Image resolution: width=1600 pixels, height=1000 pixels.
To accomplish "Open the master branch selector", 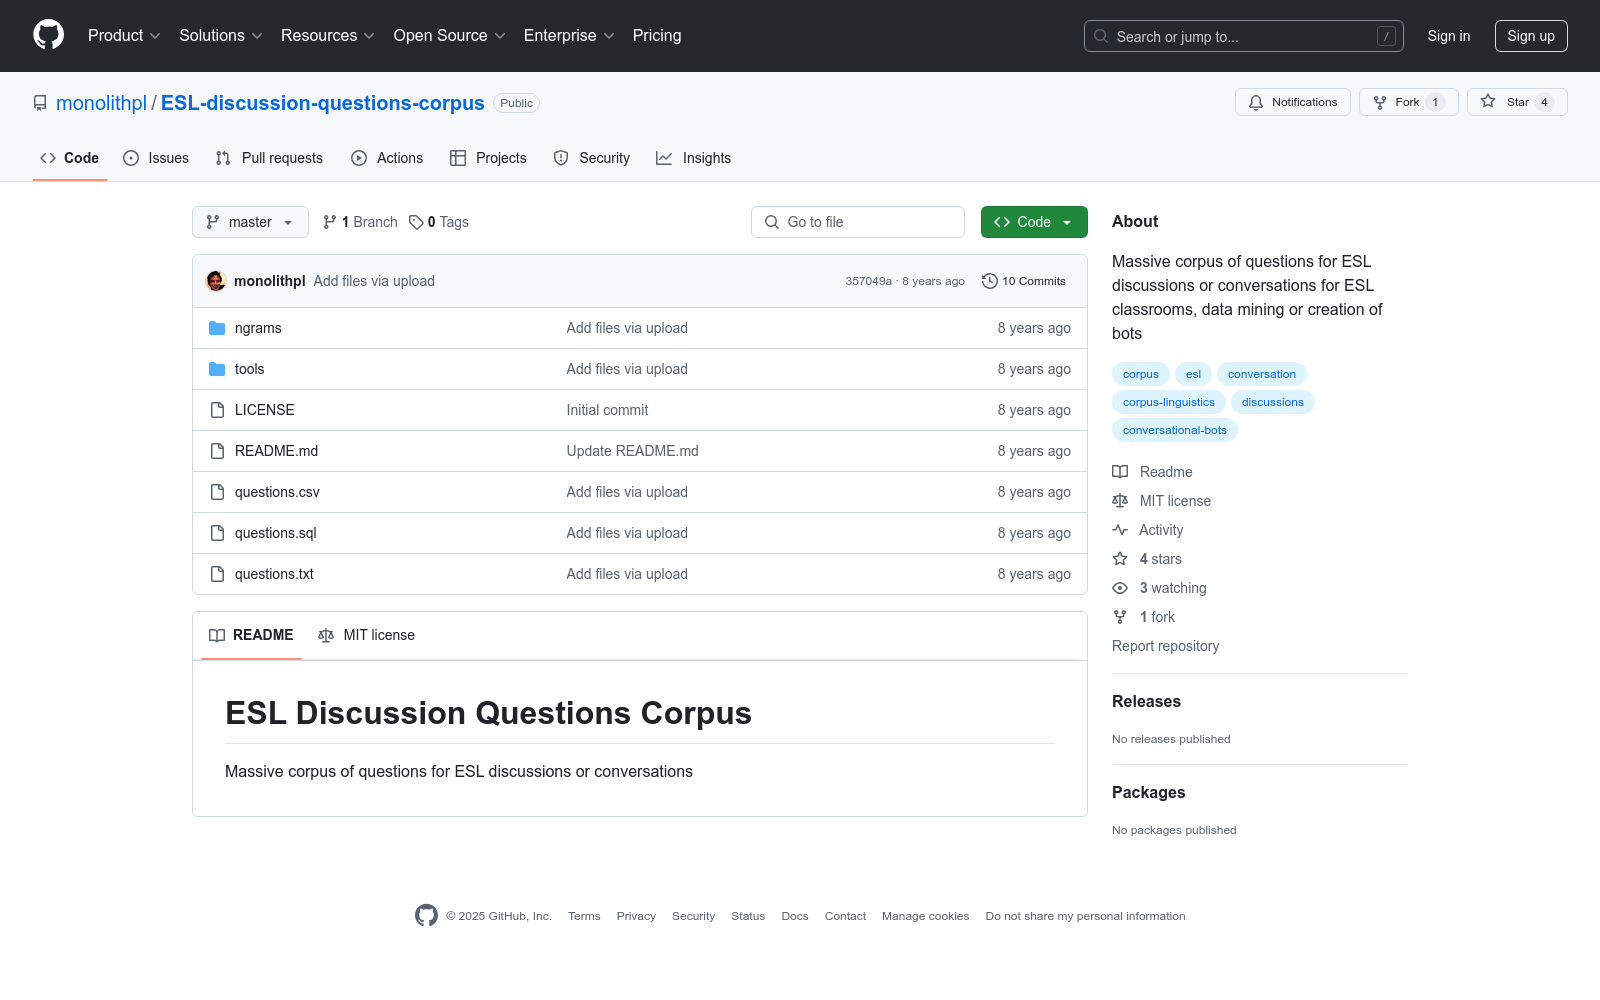I will [250, 222].
